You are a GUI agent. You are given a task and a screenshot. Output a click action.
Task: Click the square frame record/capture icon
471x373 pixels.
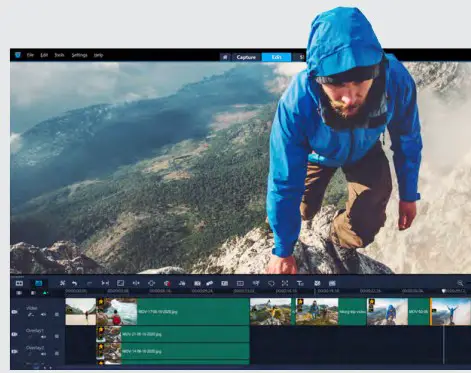[120, 283]
